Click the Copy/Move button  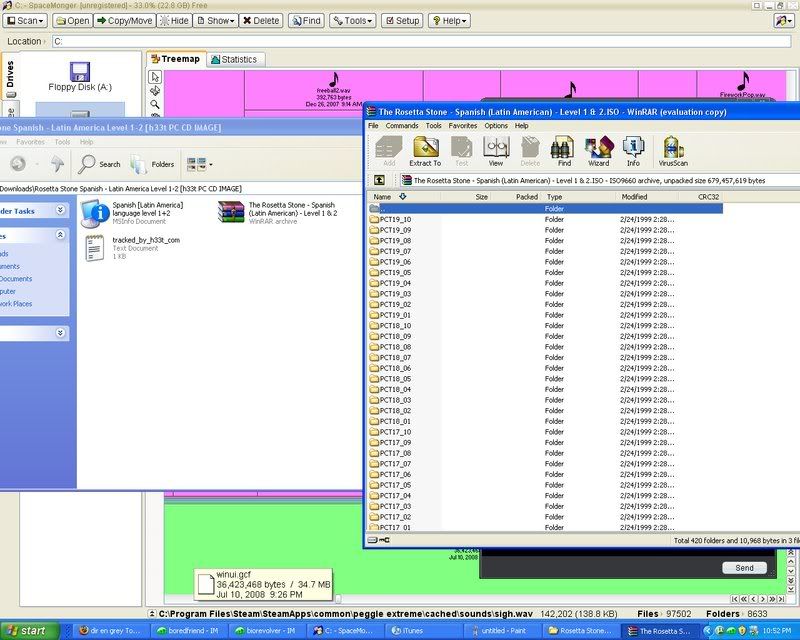[x=124, y=20]
